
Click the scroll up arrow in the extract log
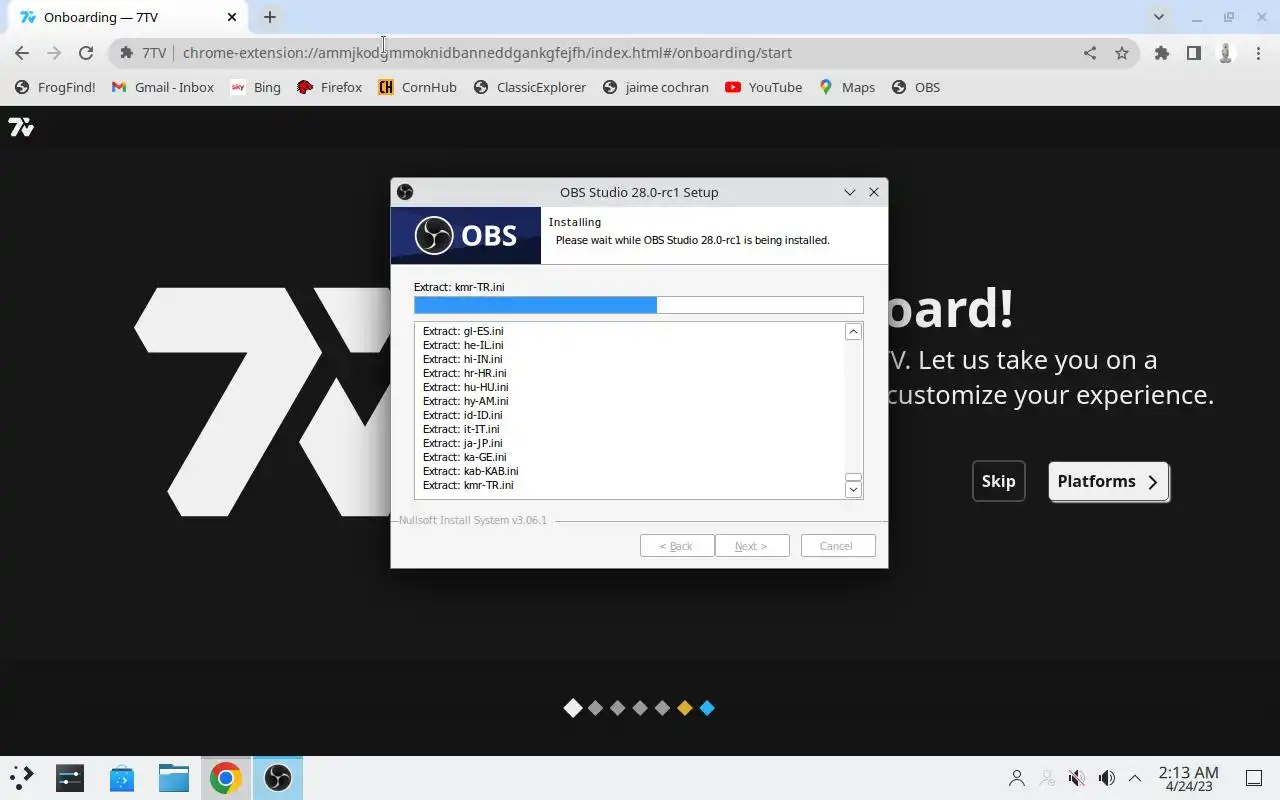pyautogui.click(x=853, y=332)
